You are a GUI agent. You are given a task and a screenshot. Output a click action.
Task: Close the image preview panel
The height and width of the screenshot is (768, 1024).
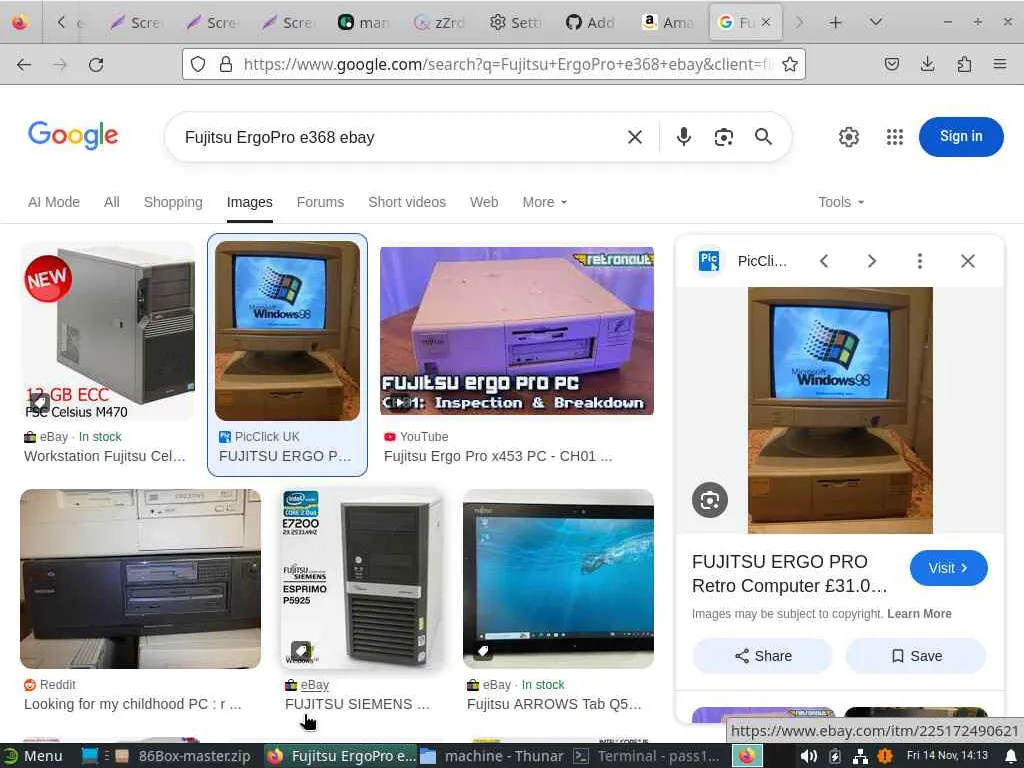pyautogui.click(x=968, y=261)
